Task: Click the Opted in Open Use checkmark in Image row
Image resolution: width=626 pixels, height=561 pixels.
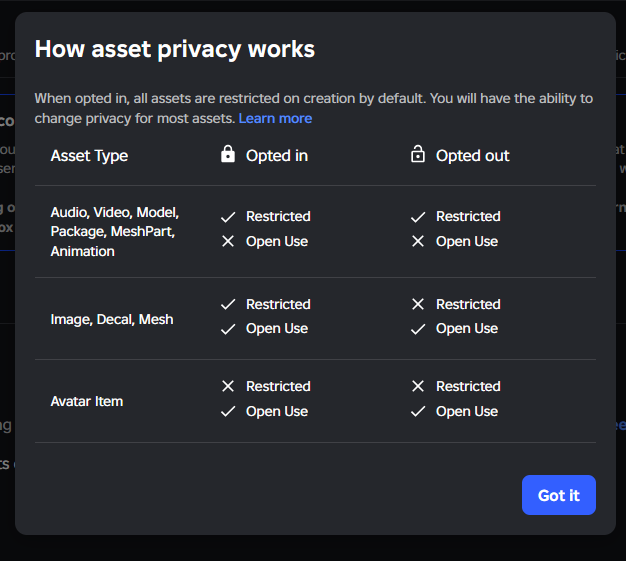Action: [228, 329]
